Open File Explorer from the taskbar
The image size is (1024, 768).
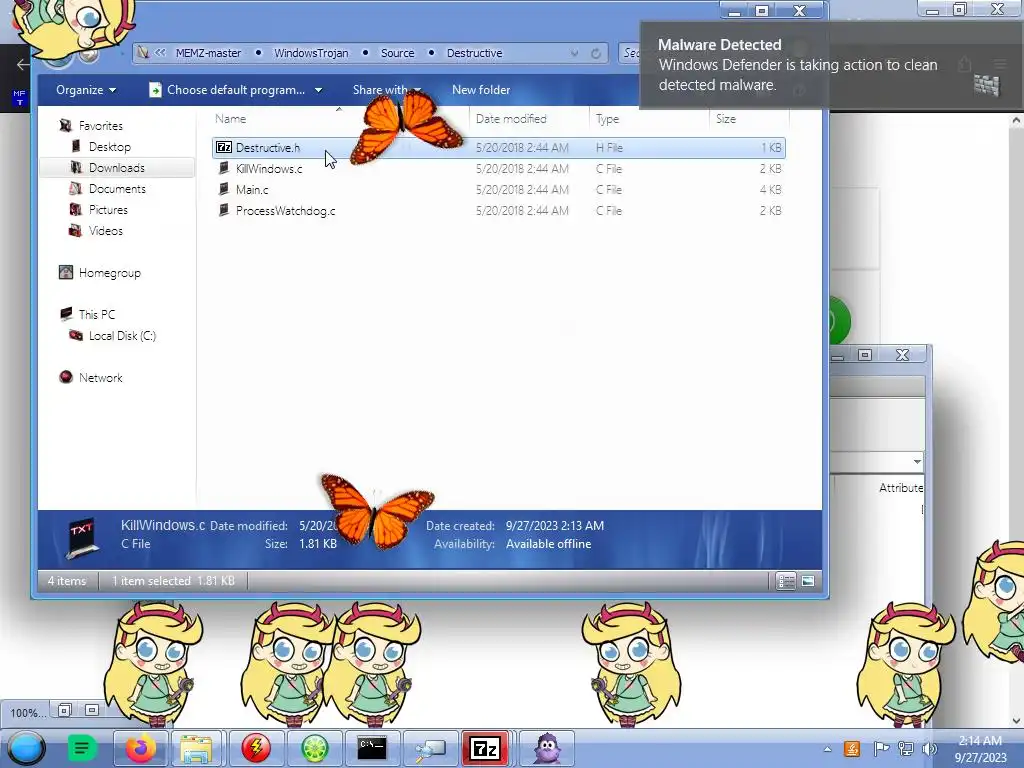pos(197,748)
